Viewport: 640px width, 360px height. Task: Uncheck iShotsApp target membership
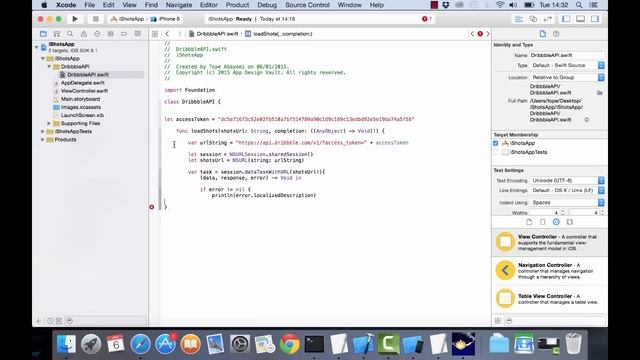coord(496,143)
